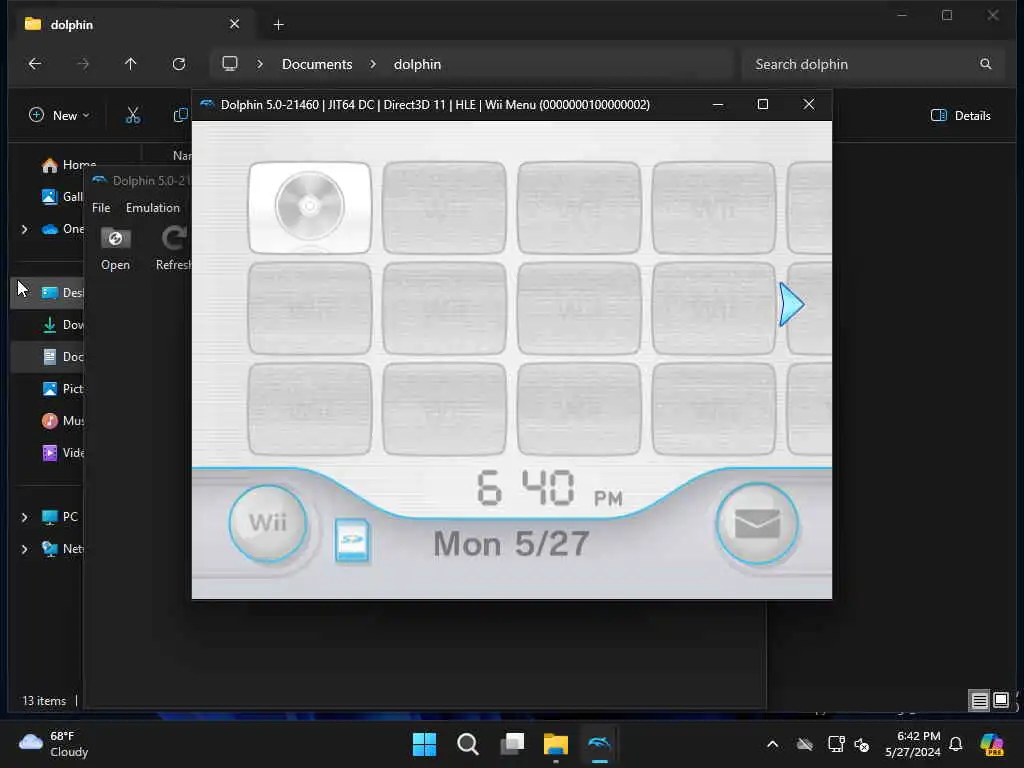The width and height of the screenshot is (1024, 768).
Task: Expand the PC tree node
Action: [x=25, y=517]
